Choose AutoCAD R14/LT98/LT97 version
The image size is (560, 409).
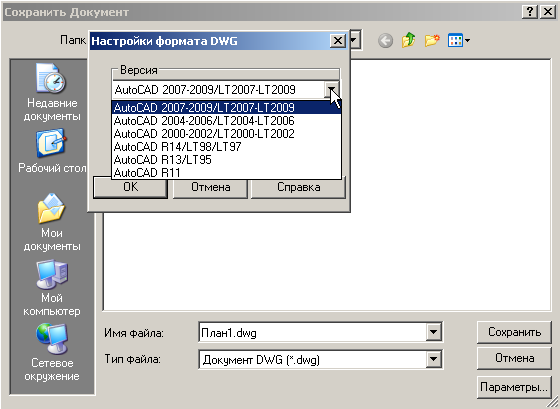tap(226, 147)
